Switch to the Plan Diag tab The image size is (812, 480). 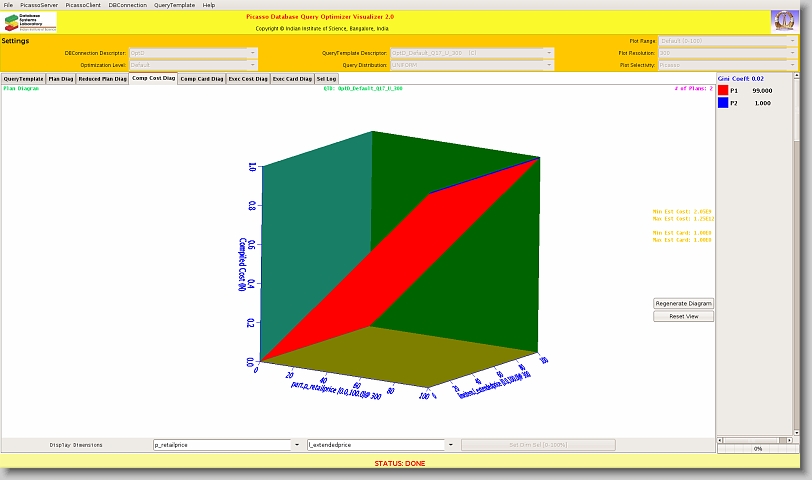point(61,78)
